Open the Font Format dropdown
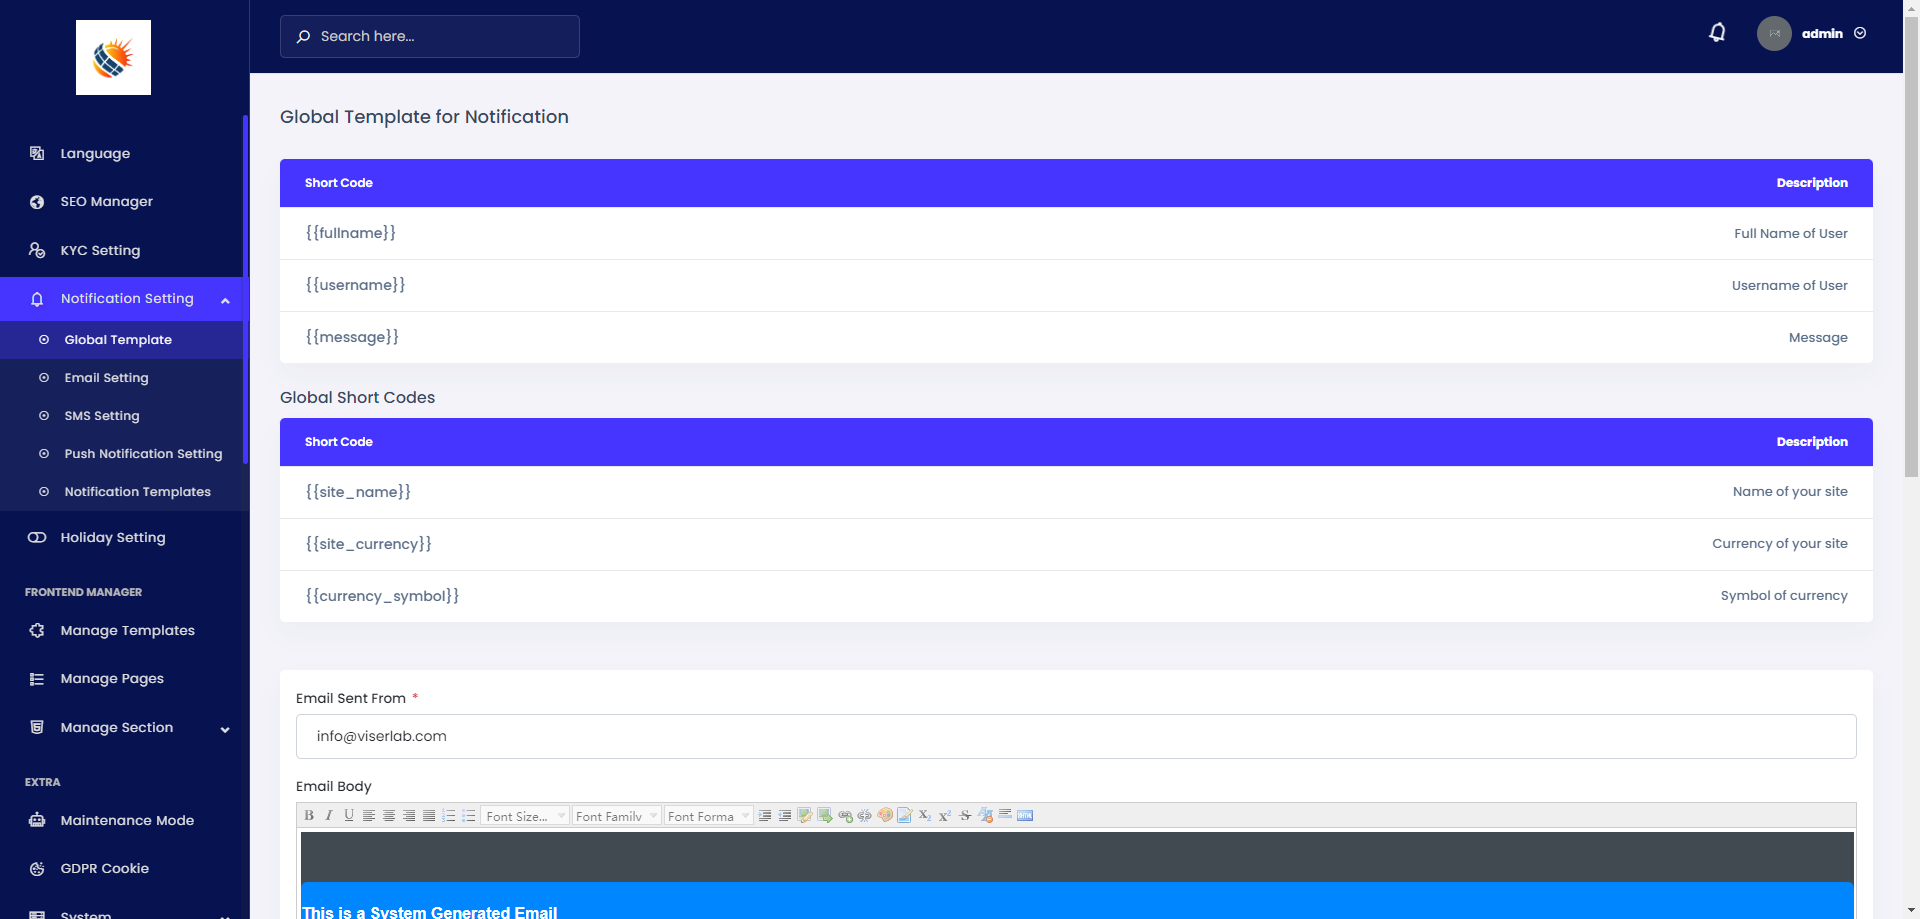This screenshot has height=919, width=1920. [x=708, y=816]
